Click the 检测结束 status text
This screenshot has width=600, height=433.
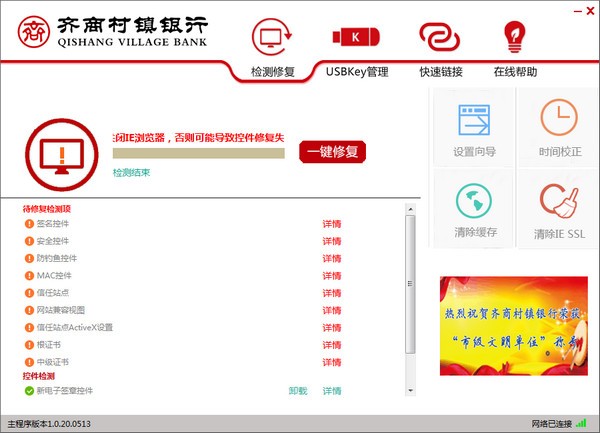tap(131, 173)
